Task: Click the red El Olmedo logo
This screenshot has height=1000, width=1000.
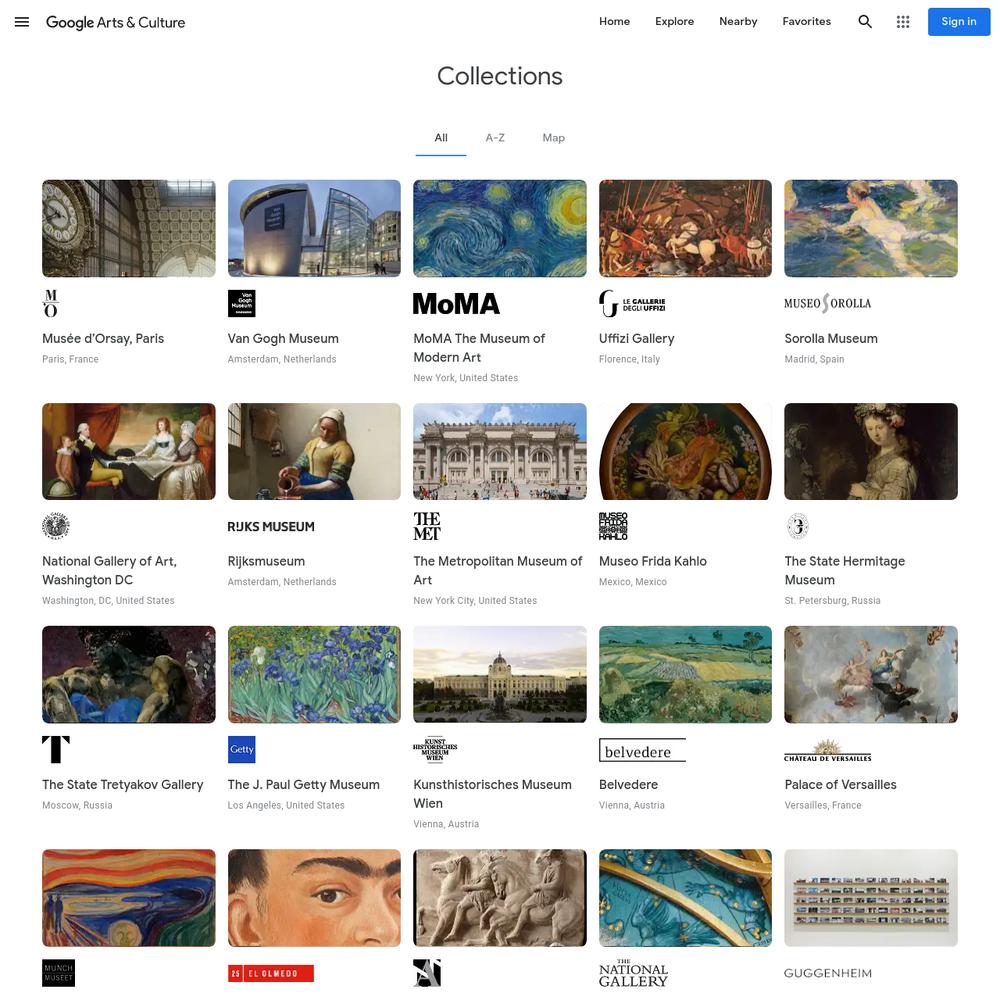Action: point(271,973)
